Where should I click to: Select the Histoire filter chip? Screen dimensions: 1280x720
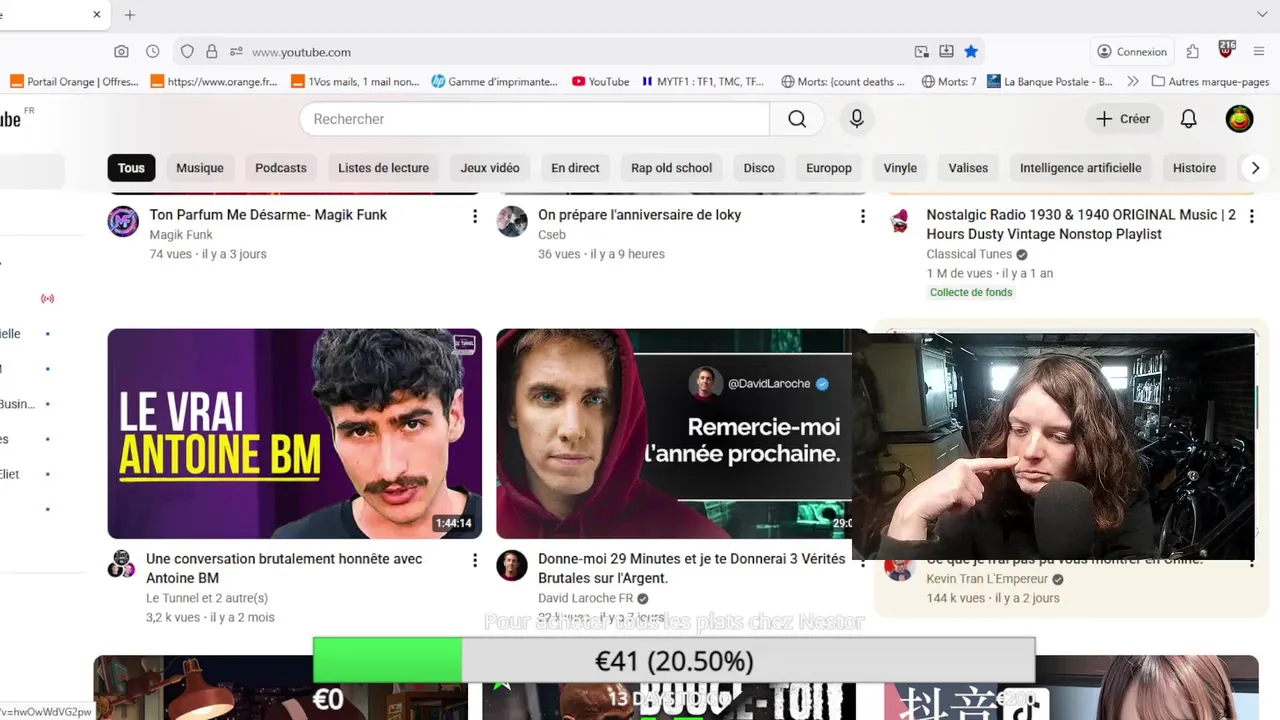pyautogui.click(x=1194, y=168)
